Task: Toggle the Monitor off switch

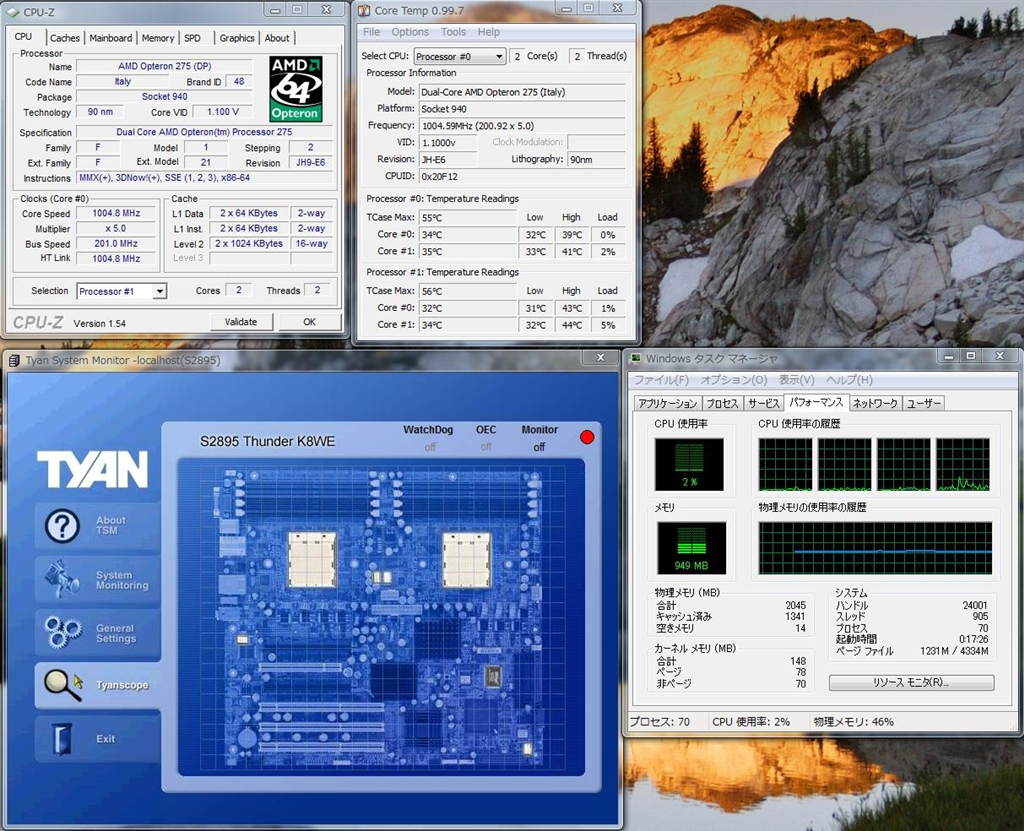Action: tap(539, 447)
